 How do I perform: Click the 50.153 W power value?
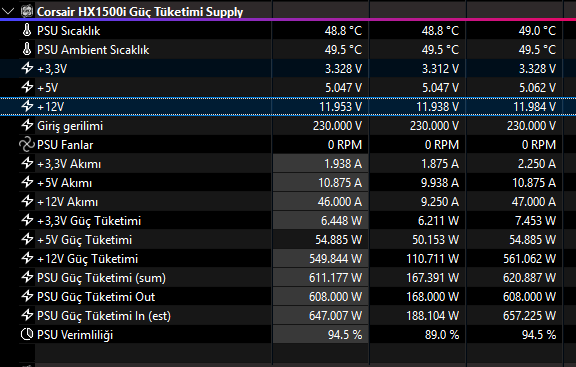[x=436, y=240]
